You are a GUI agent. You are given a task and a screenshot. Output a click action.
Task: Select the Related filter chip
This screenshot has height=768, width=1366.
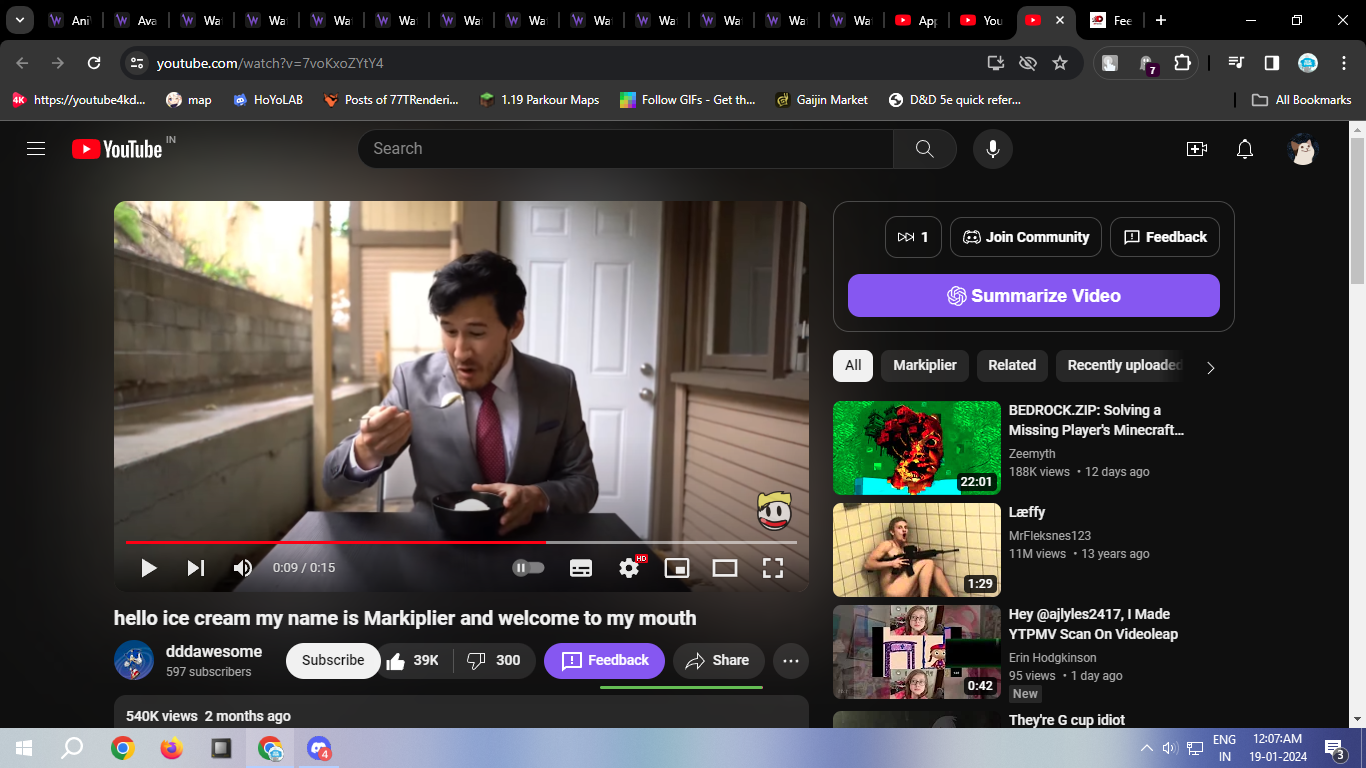[x=1012, y=365]
